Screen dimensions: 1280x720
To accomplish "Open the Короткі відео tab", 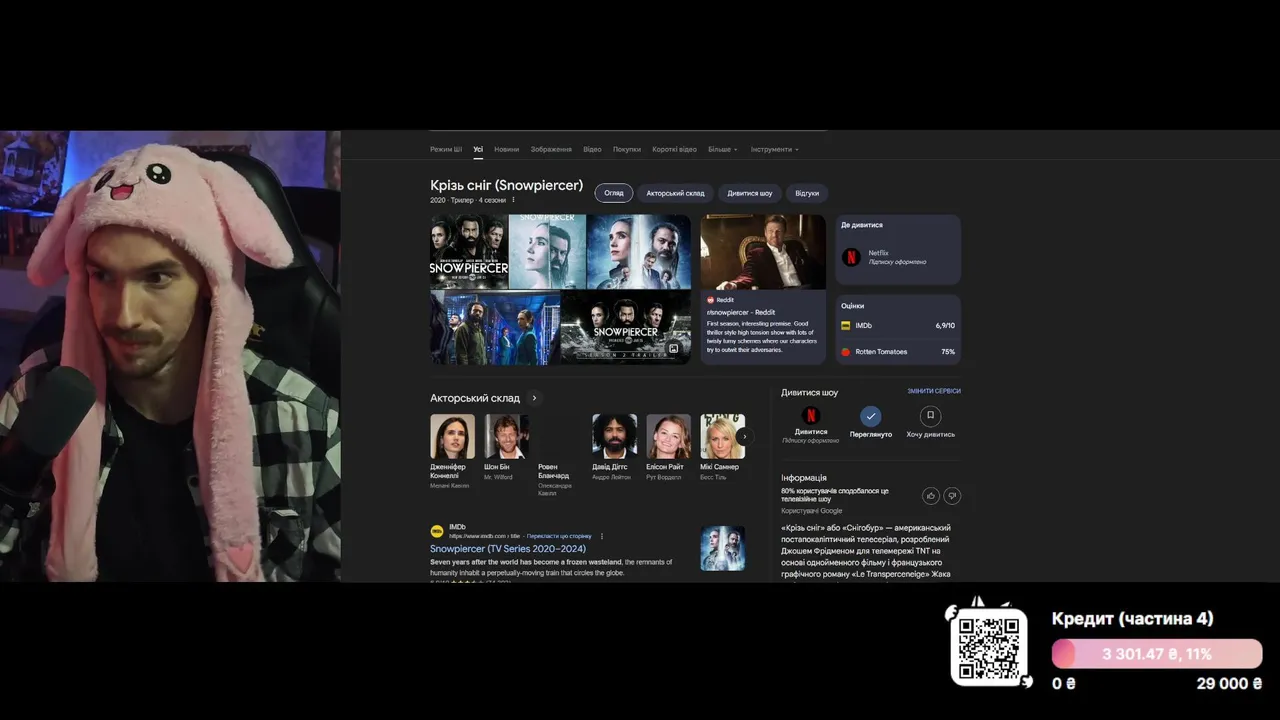I will (x=674, y=149).
